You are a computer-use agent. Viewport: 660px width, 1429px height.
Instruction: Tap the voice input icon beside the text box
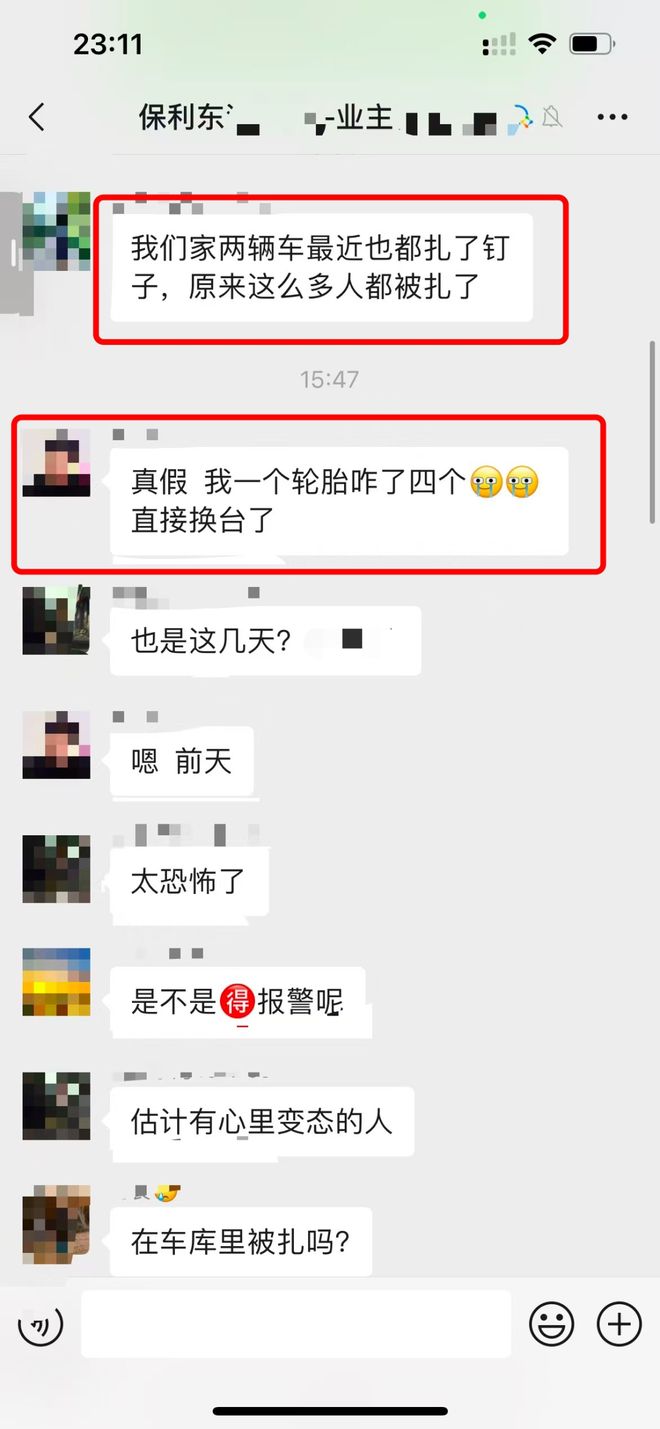click(40, 1326)
